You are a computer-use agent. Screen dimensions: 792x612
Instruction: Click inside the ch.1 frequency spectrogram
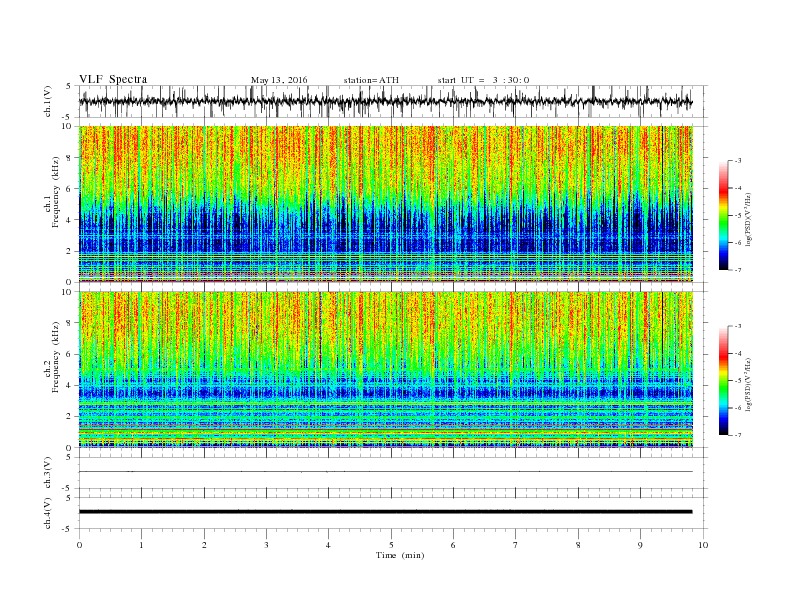(385, 203)
